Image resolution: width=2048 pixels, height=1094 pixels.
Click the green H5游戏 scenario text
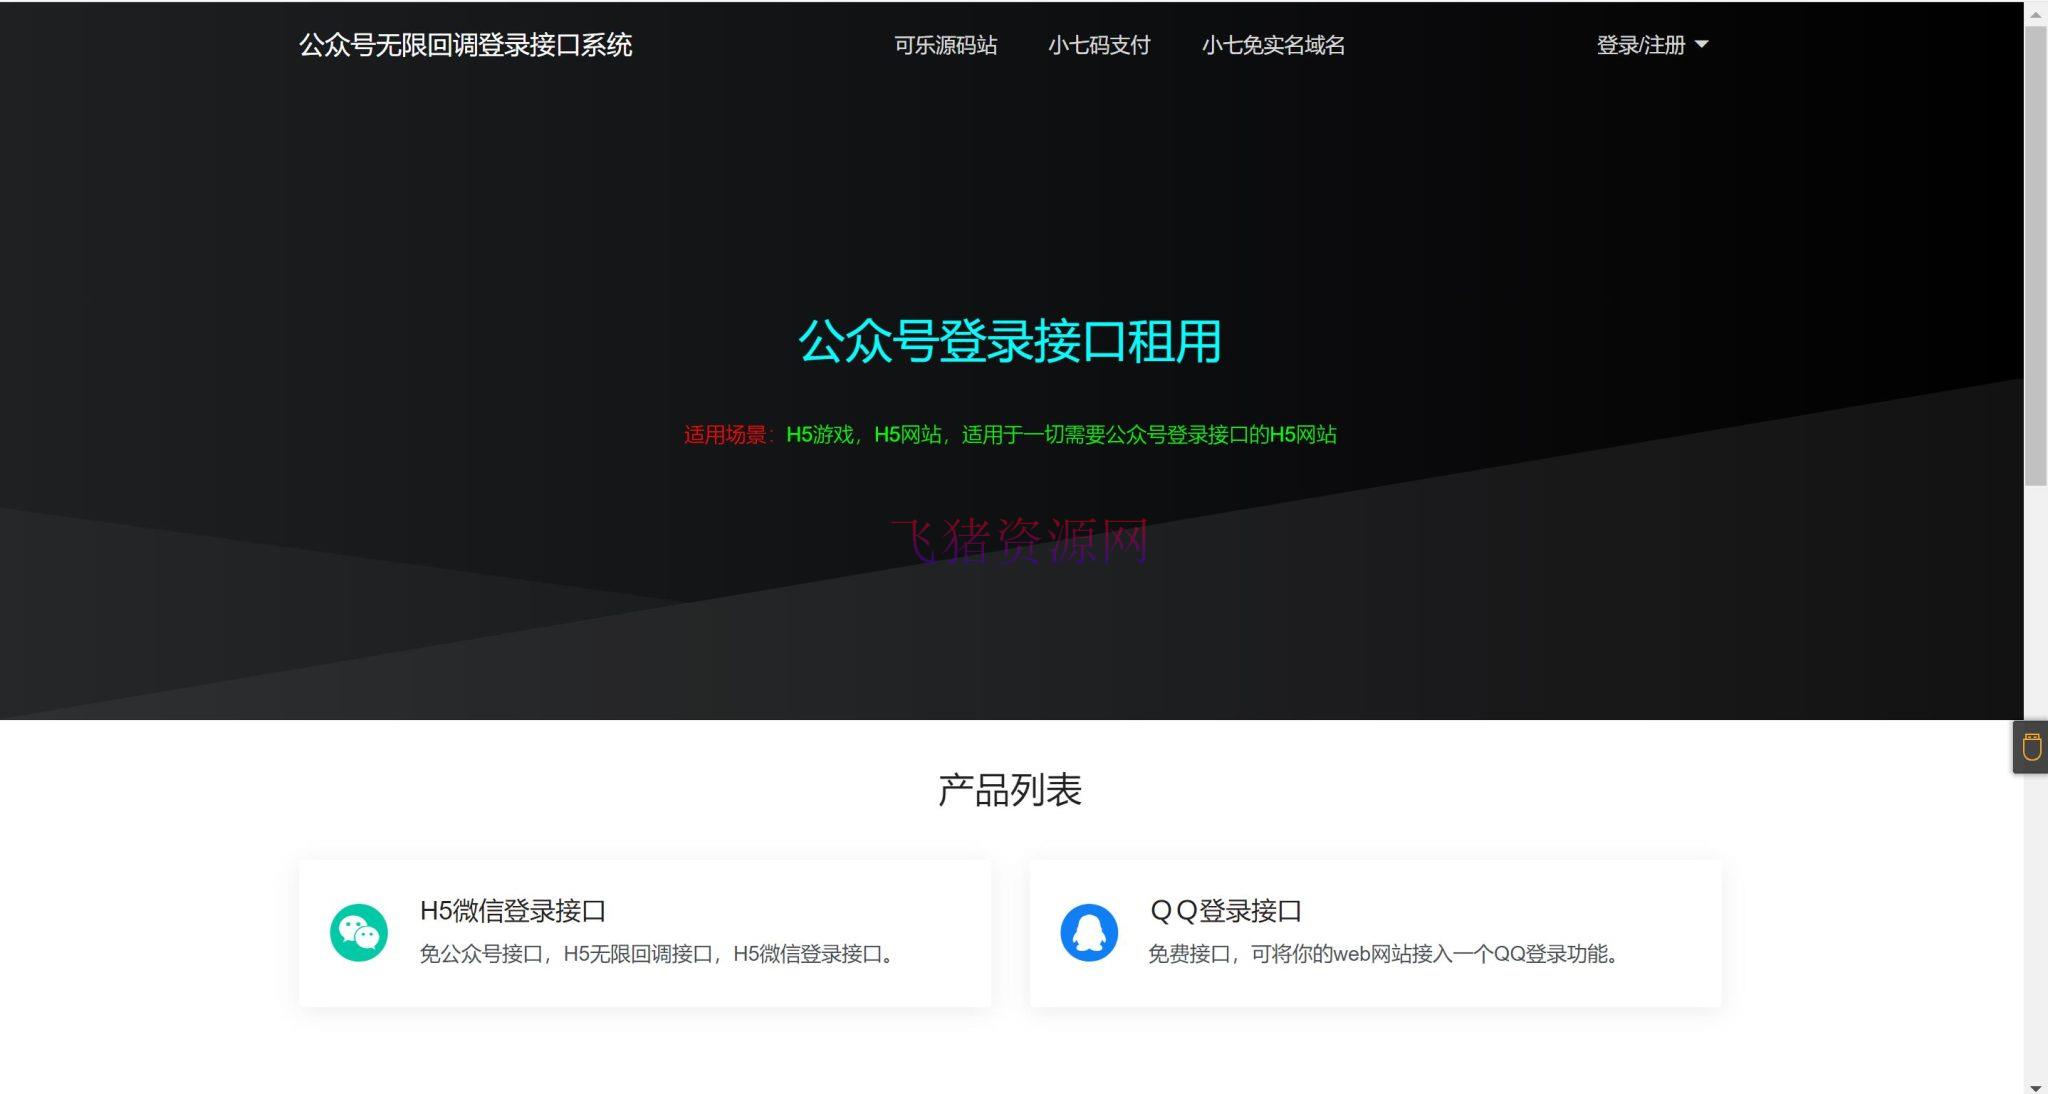pos(817,435)
